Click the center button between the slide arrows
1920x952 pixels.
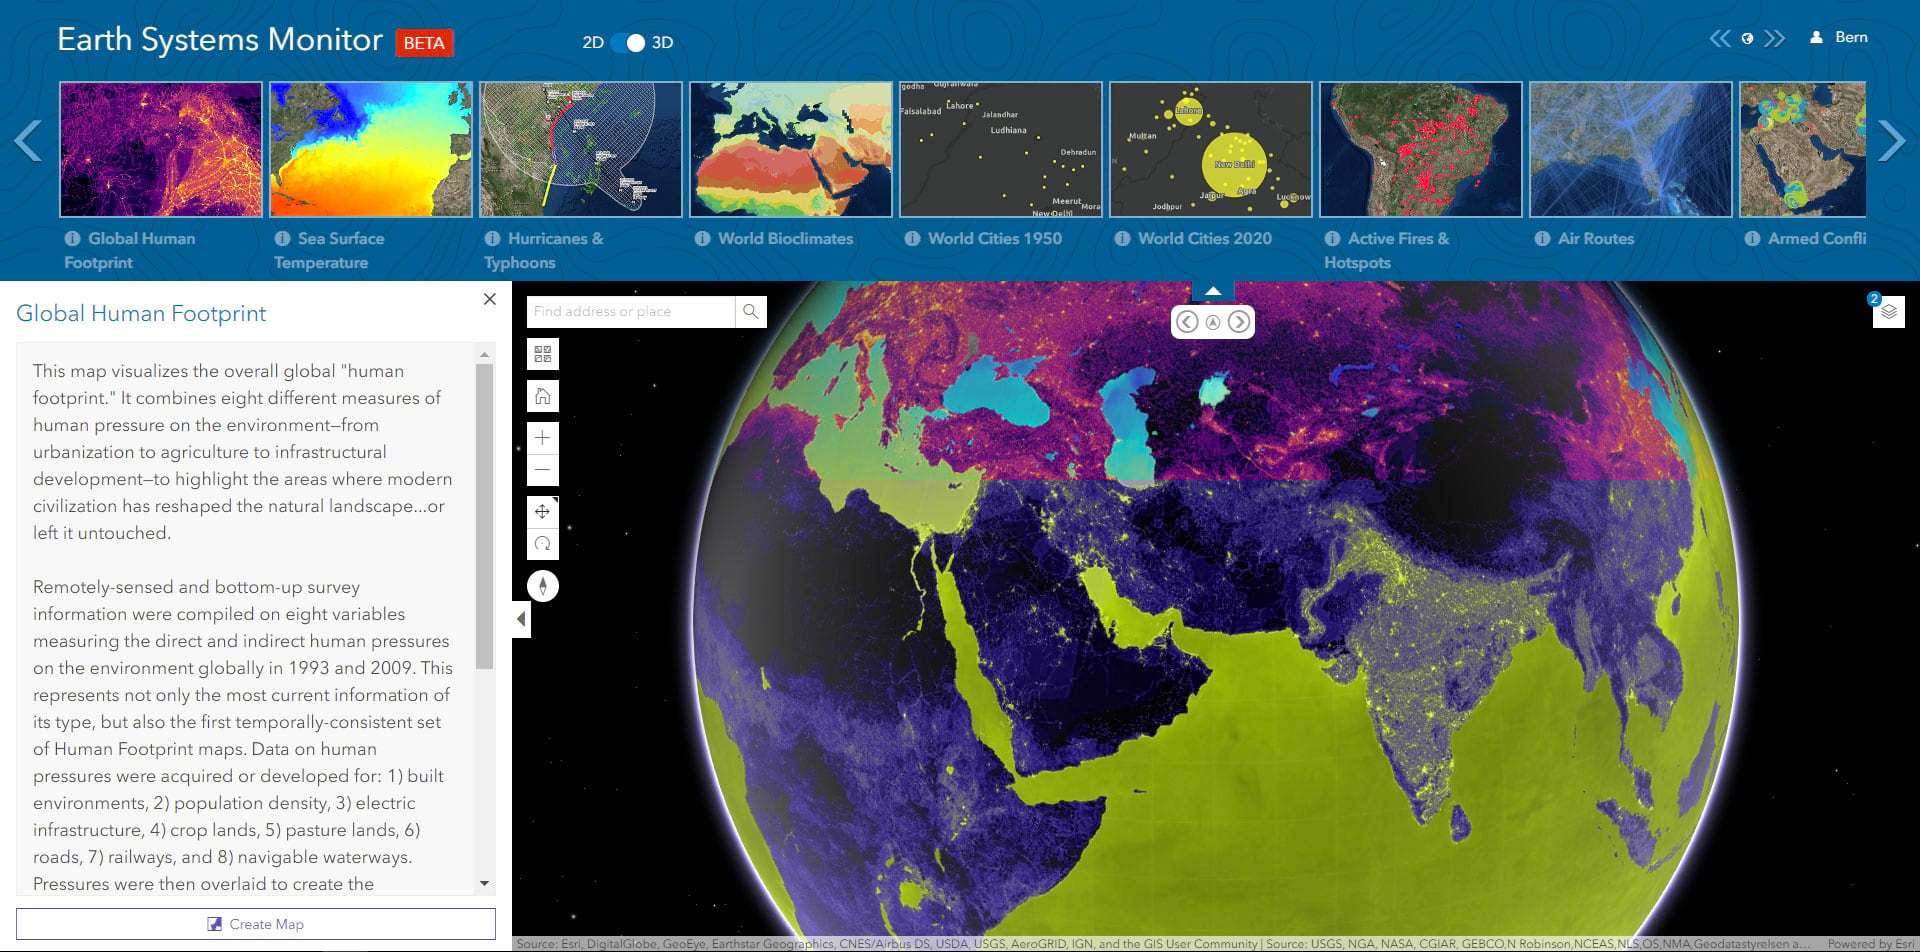pos(1212,322)
